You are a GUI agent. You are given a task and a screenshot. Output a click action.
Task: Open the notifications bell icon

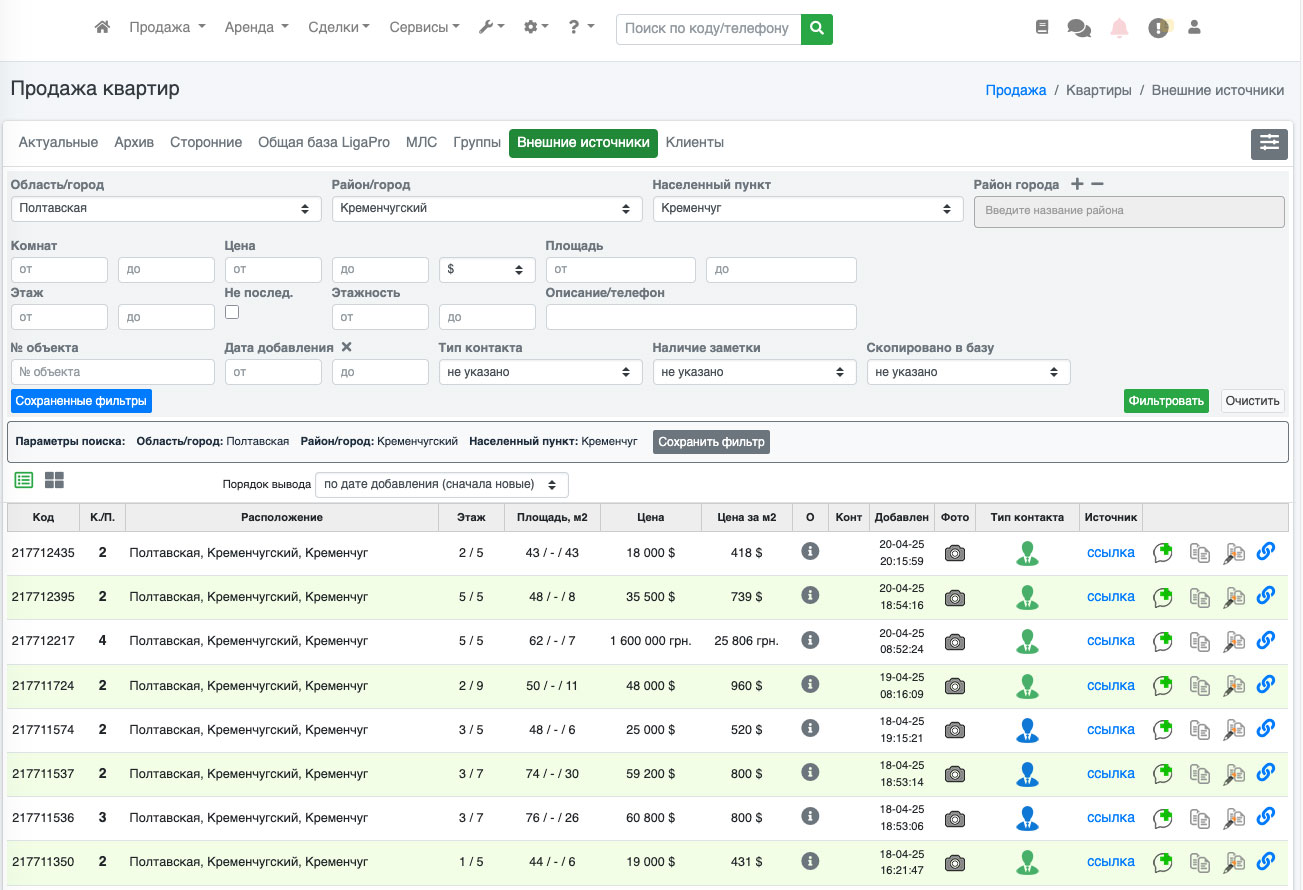1119,28
